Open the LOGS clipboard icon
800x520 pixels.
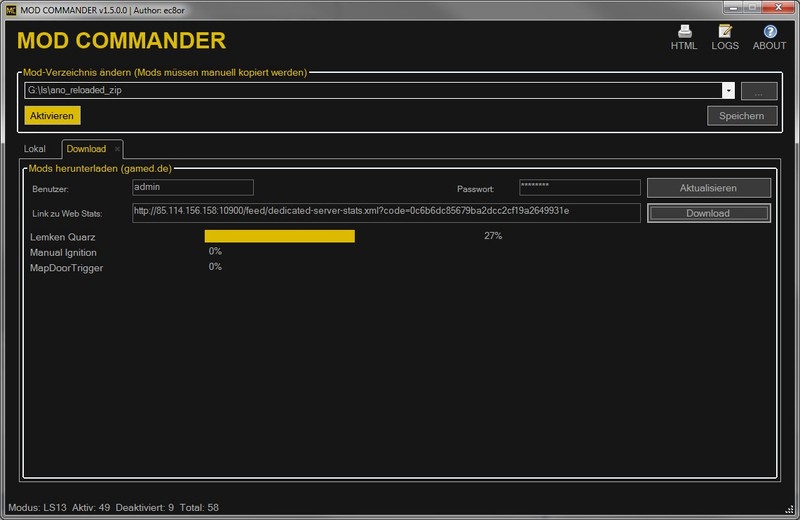(725, 30)
